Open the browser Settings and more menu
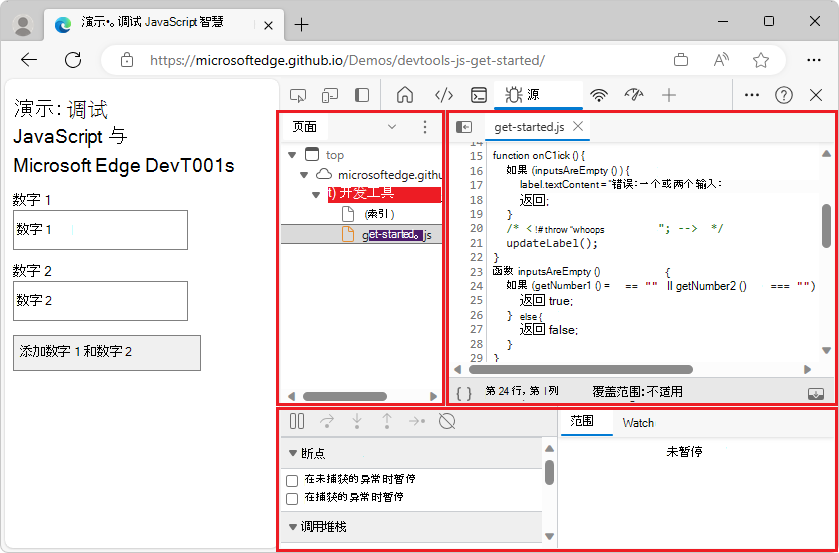The image size is (839, 553). pyautogui.click(x=814, y=60)
